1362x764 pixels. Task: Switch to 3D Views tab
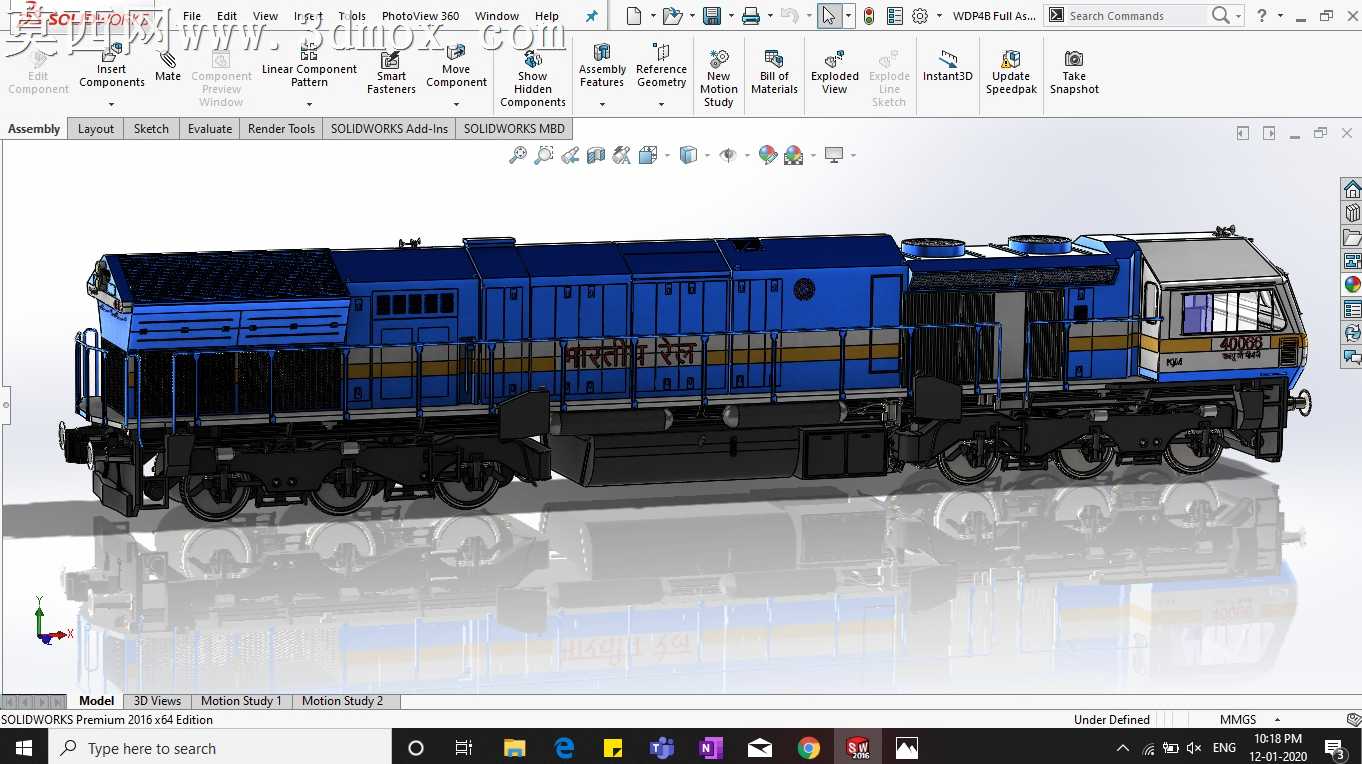pyautogui.click(x=157, y=701)
